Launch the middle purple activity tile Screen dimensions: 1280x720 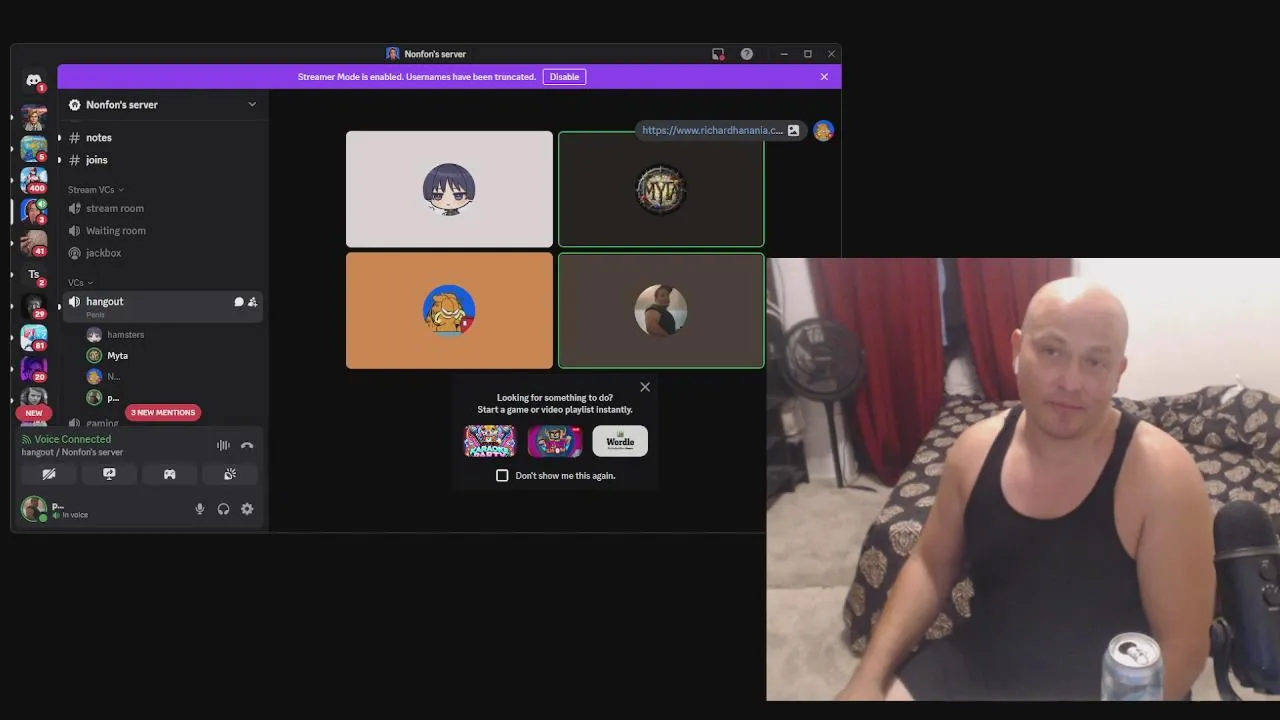pos(555,441)
